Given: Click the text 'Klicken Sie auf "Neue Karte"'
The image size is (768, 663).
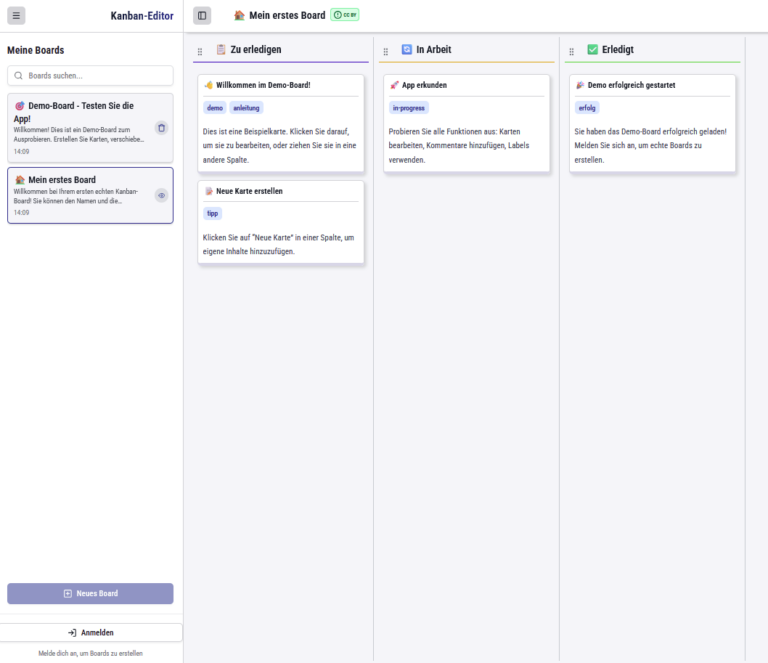Looking at the screenshot, I should pyautogui.click(x=248, y=237).
